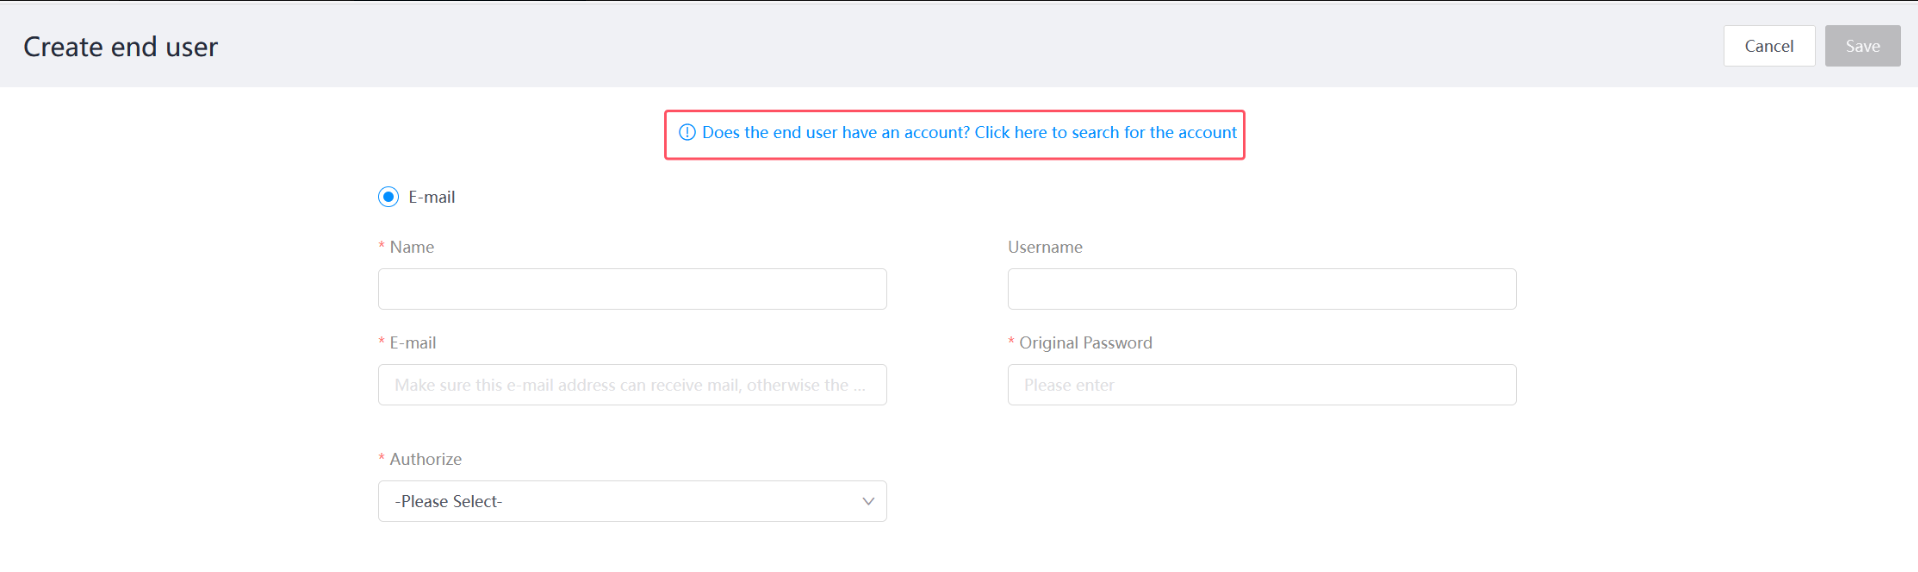Viewport: 1918px width, 572px height.
Task: Click into the Username text box
Action: click(x=1261, y=289)
